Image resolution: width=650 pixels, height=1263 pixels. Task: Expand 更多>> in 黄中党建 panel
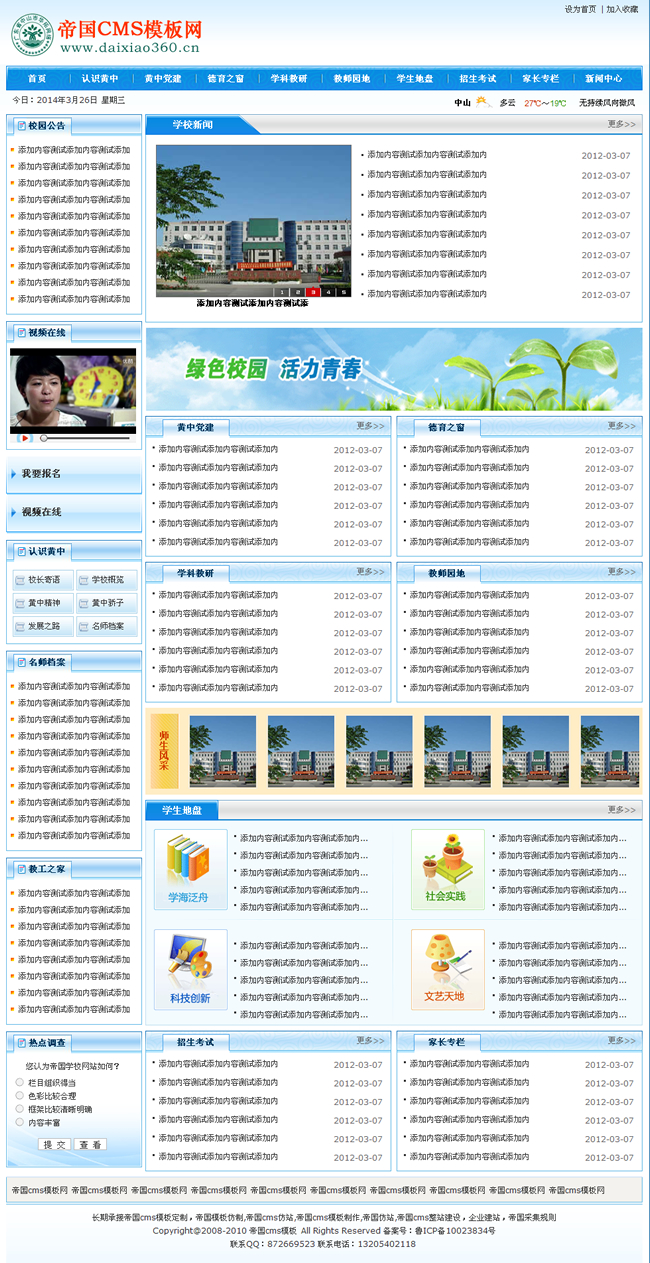click(x=370, y=426)
